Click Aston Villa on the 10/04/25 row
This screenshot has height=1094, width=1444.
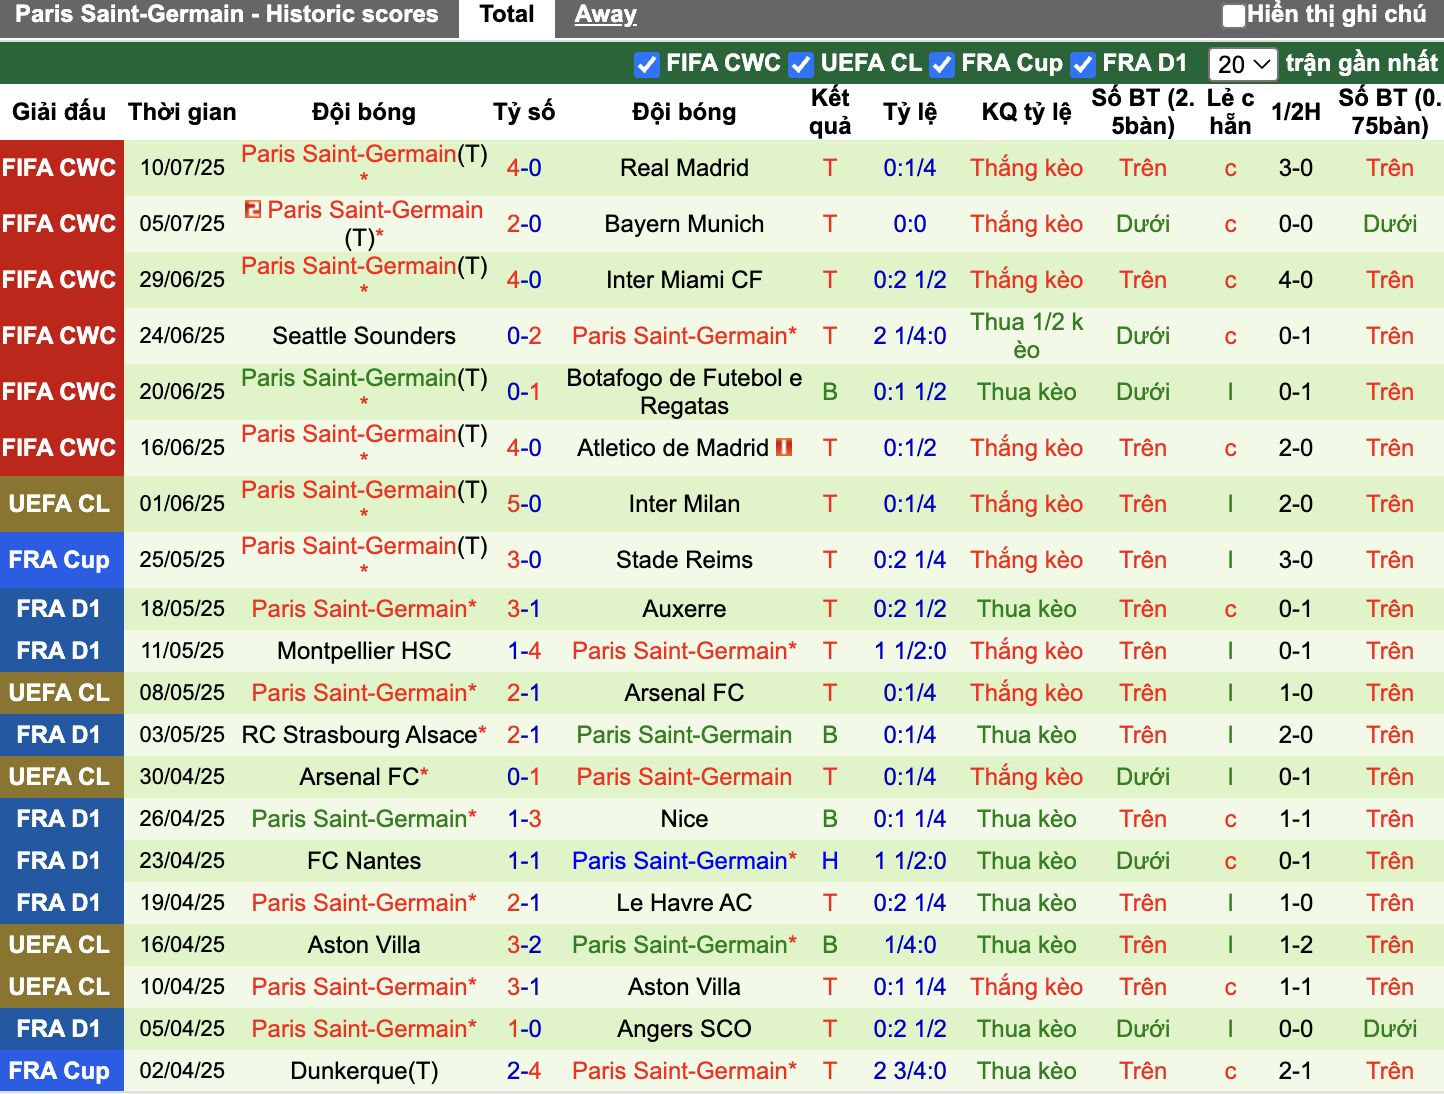click(684, 986)
